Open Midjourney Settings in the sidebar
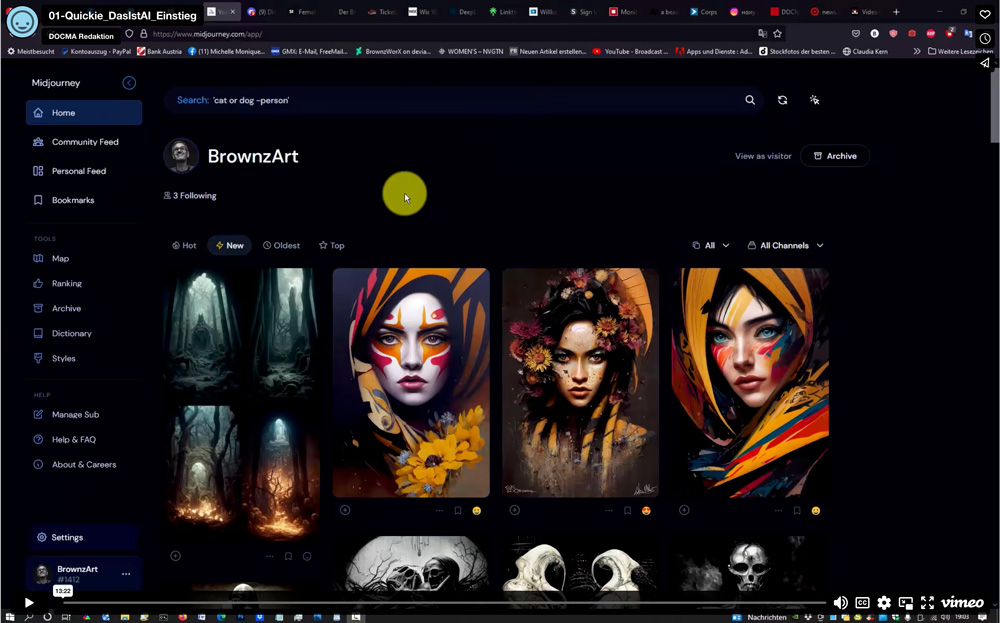 (84, 538)
